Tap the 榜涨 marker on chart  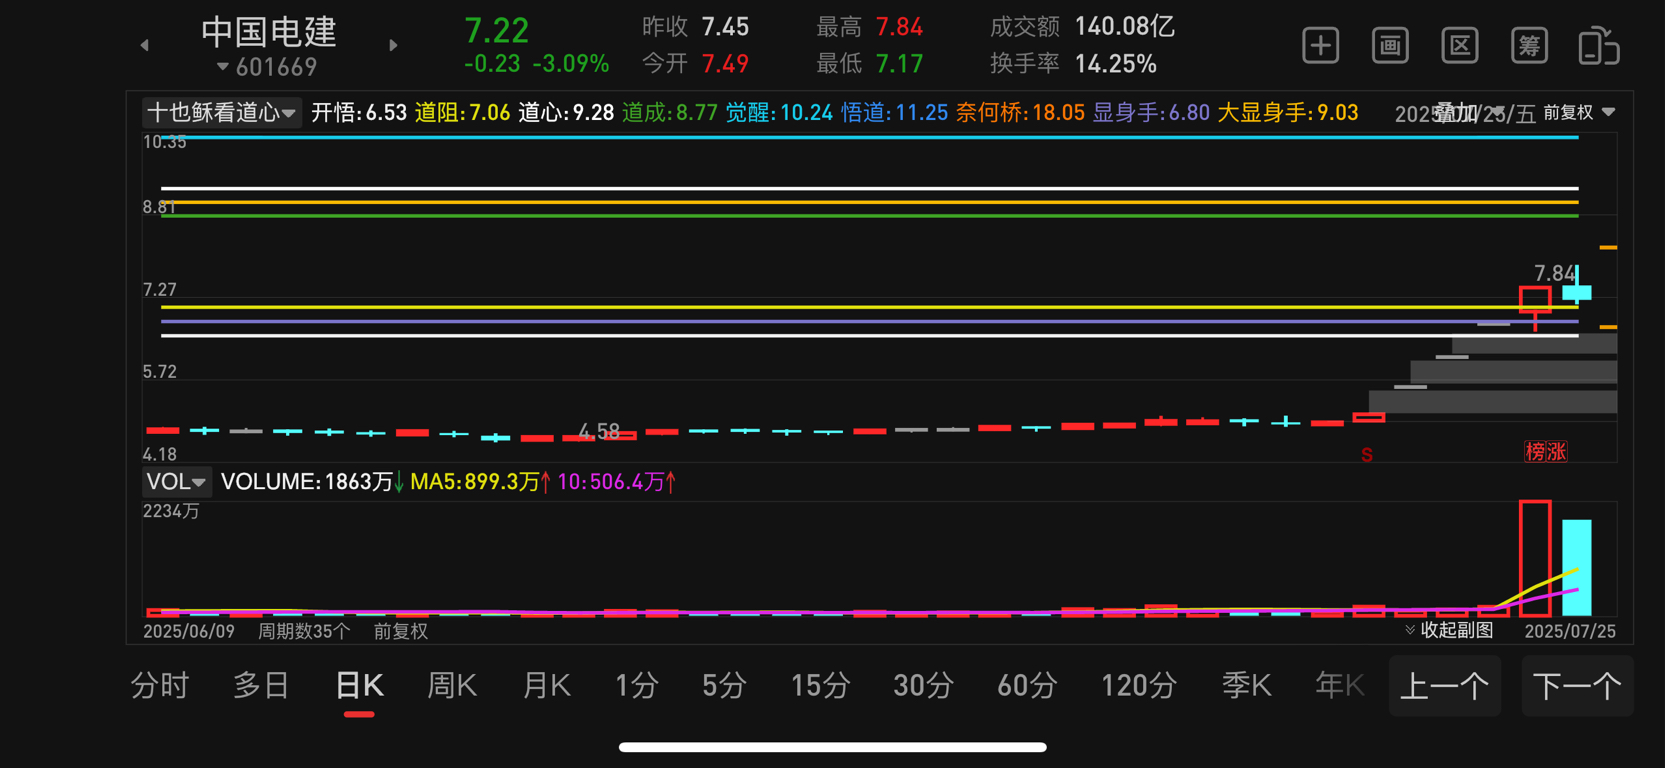tap(1545, 452)
